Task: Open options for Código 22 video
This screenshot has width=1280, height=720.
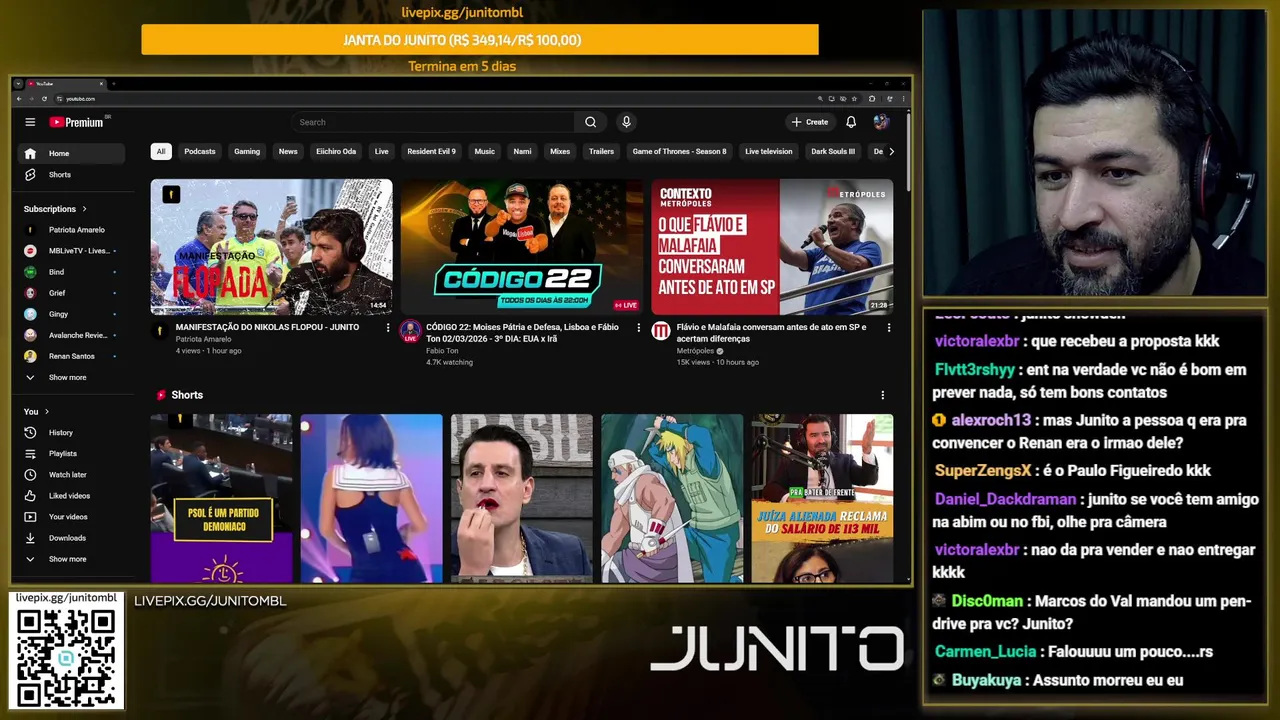Action: coord(639,327)
